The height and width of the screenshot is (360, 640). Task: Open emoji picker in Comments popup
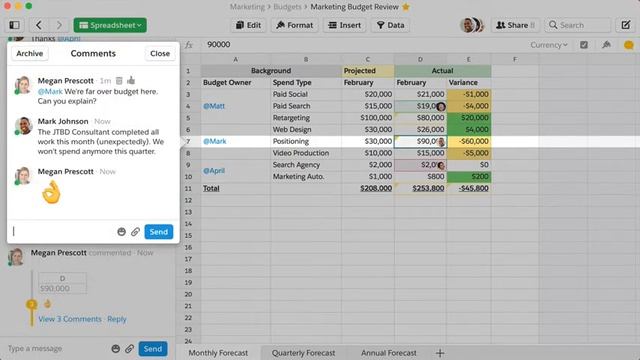[121, 232]
